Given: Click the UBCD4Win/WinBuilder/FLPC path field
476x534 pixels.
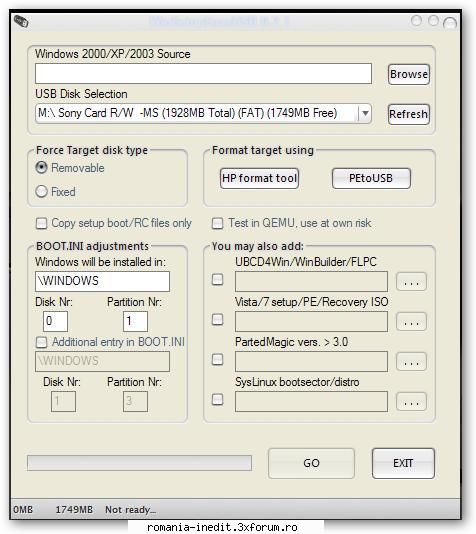Looking at the screenshot, I should click(x=311, y=281).
